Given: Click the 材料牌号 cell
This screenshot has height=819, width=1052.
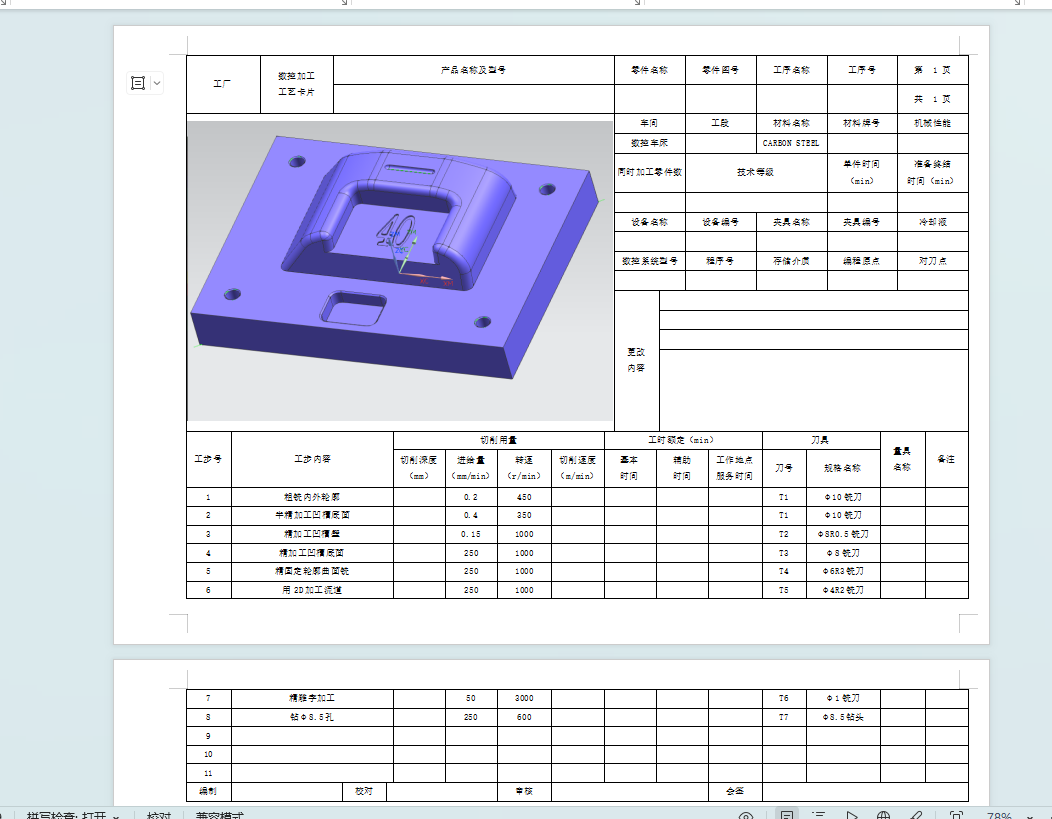Looking at the screenshot, I should [862, 123].
